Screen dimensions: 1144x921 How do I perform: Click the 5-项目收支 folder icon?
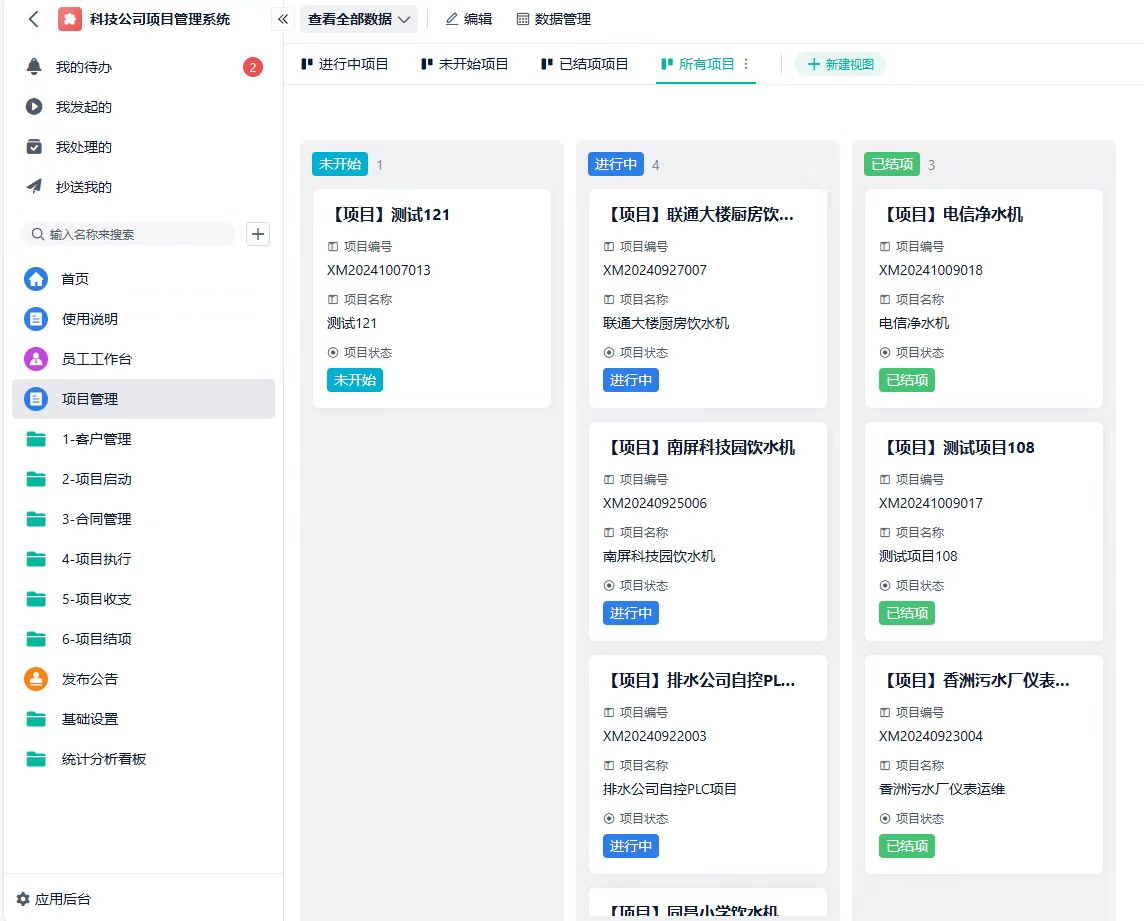click(x=36, y=599)
